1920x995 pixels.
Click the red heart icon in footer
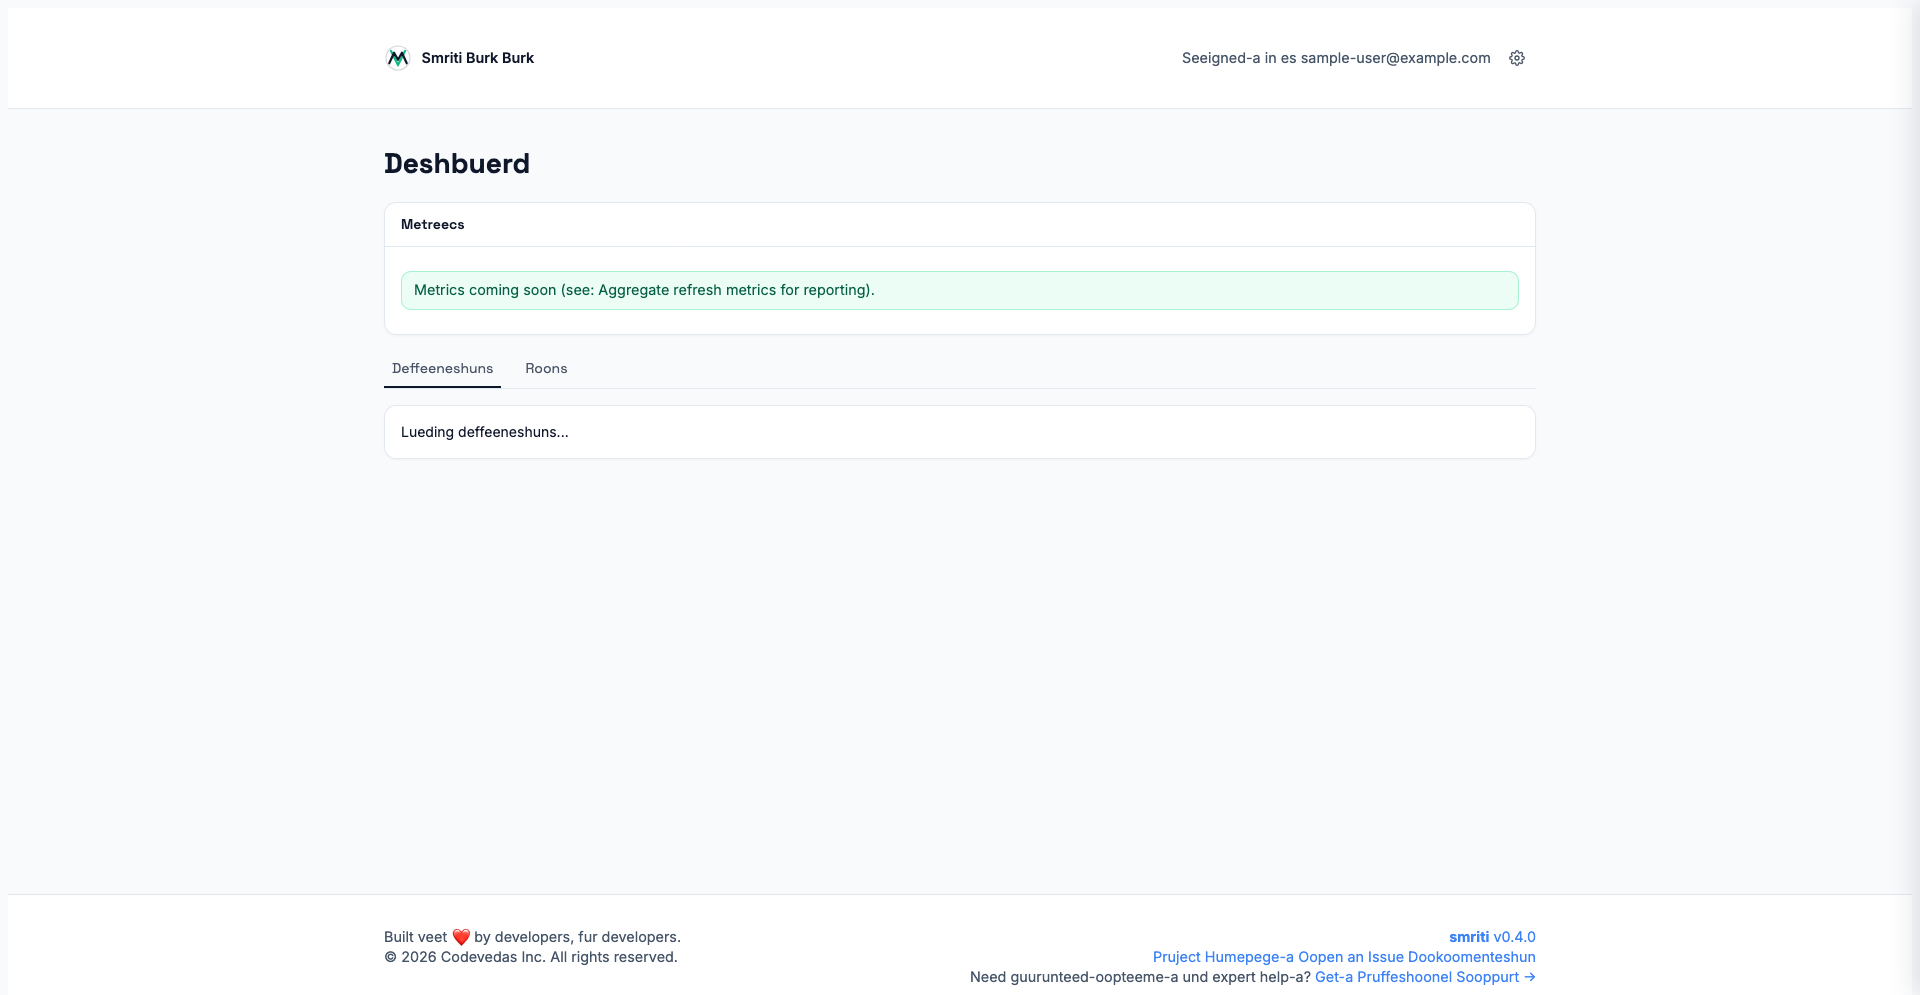461,937
